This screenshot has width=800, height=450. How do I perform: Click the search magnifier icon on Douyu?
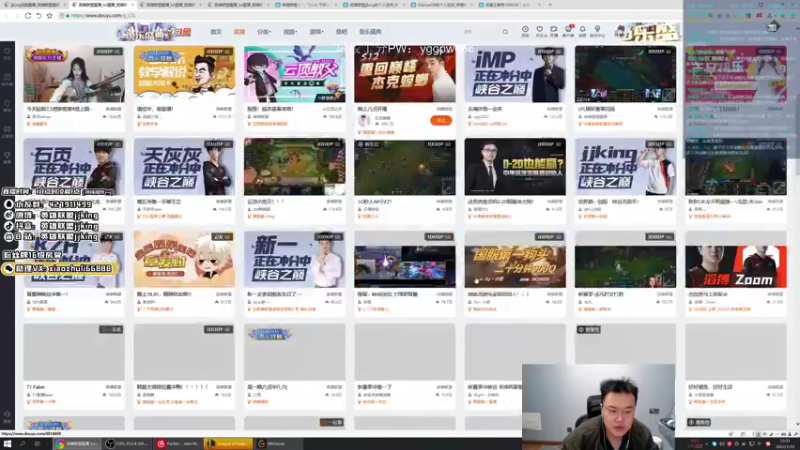click(505, 32)
